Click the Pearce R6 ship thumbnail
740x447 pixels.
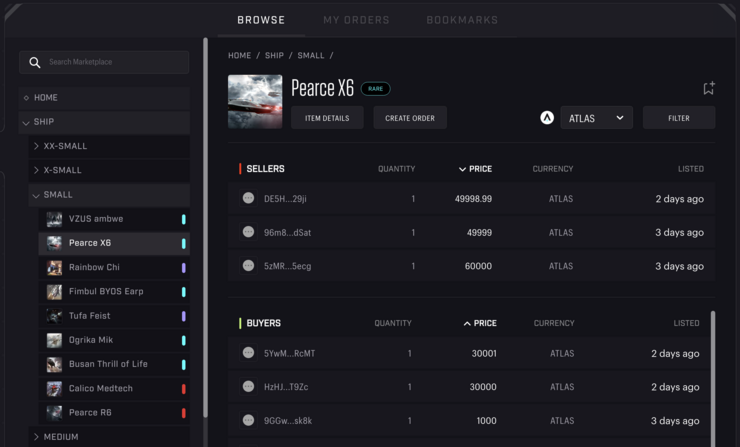pos(54,413)
